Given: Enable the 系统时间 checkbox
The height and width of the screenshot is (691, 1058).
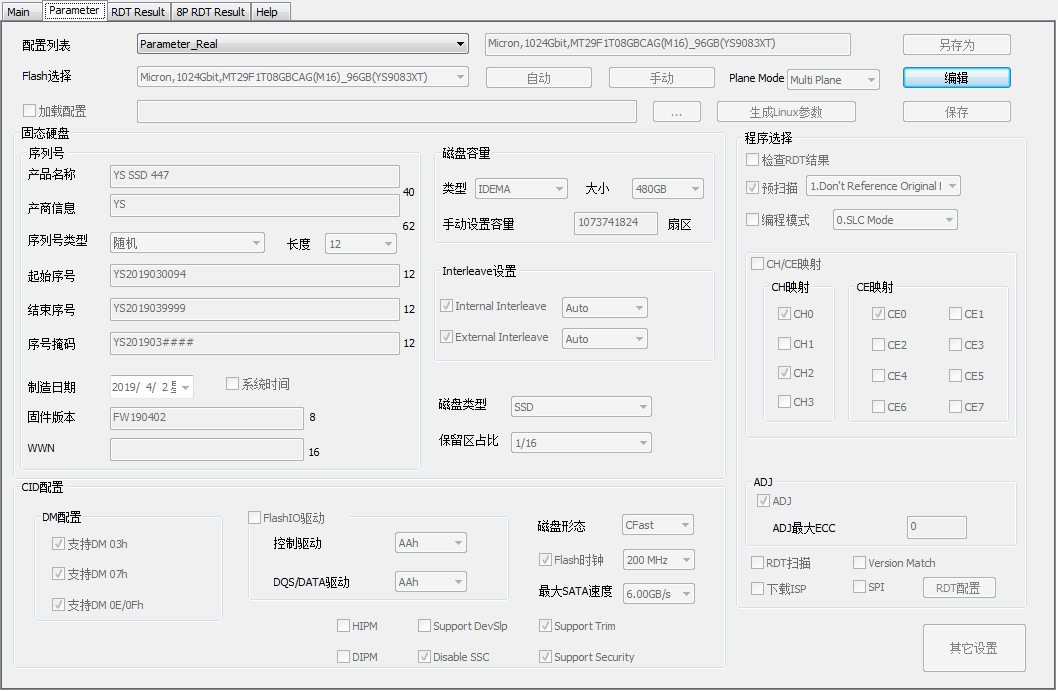Looking at the screenshot, I should pyautogui.click(x=232, y=384).
